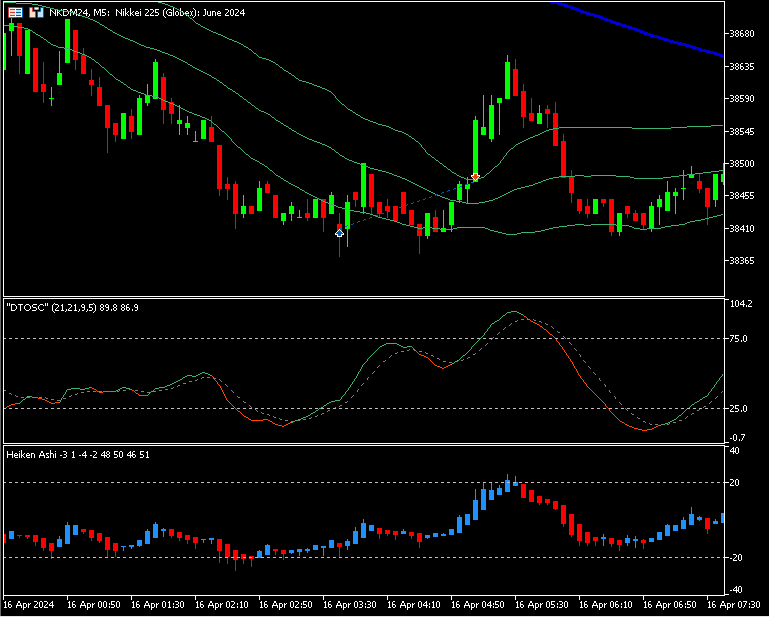Click the NKDM24, M5 chart title text
Image resolution: width=769 pixels, height=617 pixels.
[147, 13]
